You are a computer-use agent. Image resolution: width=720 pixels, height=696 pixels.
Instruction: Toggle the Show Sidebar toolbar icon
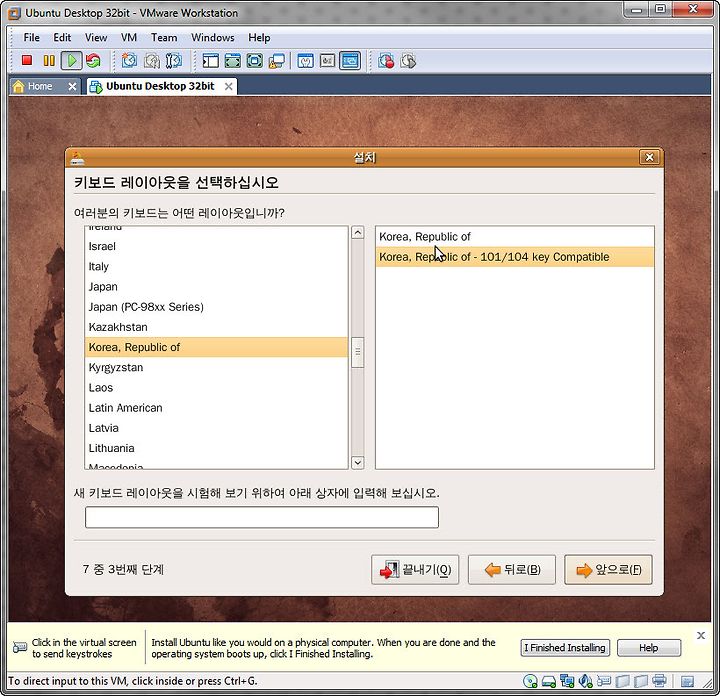(210, 61)
